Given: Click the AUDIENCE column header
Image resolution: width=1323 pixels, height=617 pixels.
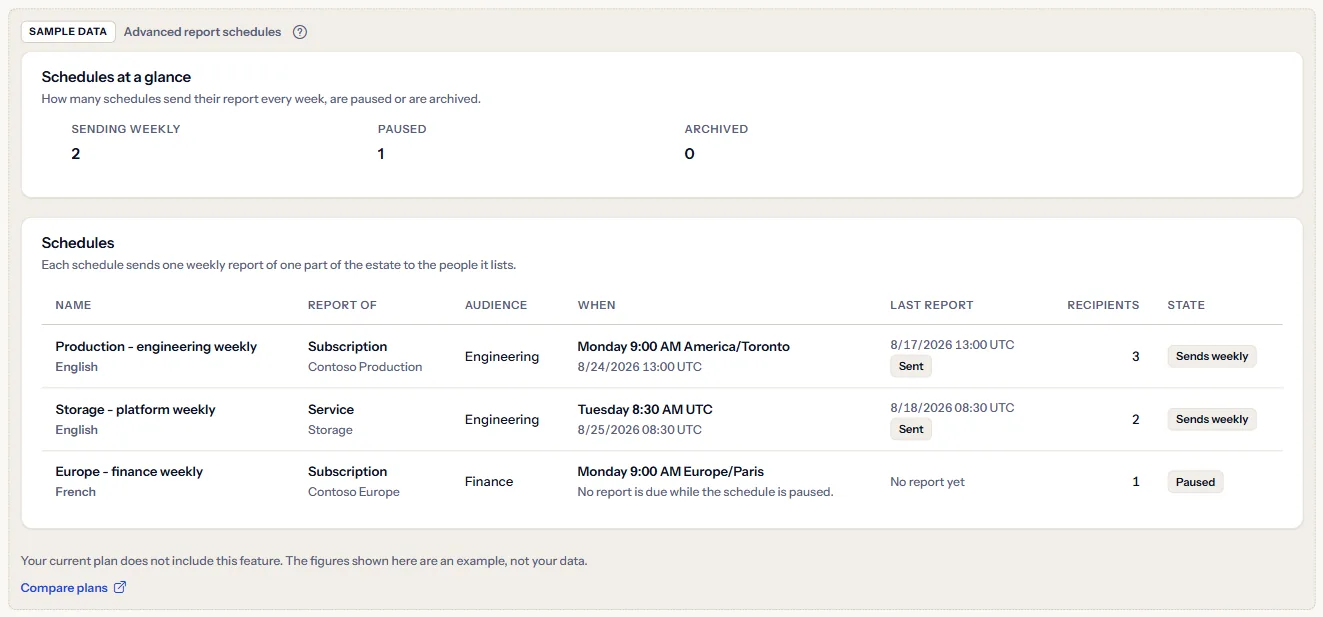Looking at the screenshot, I should point(496,305).
